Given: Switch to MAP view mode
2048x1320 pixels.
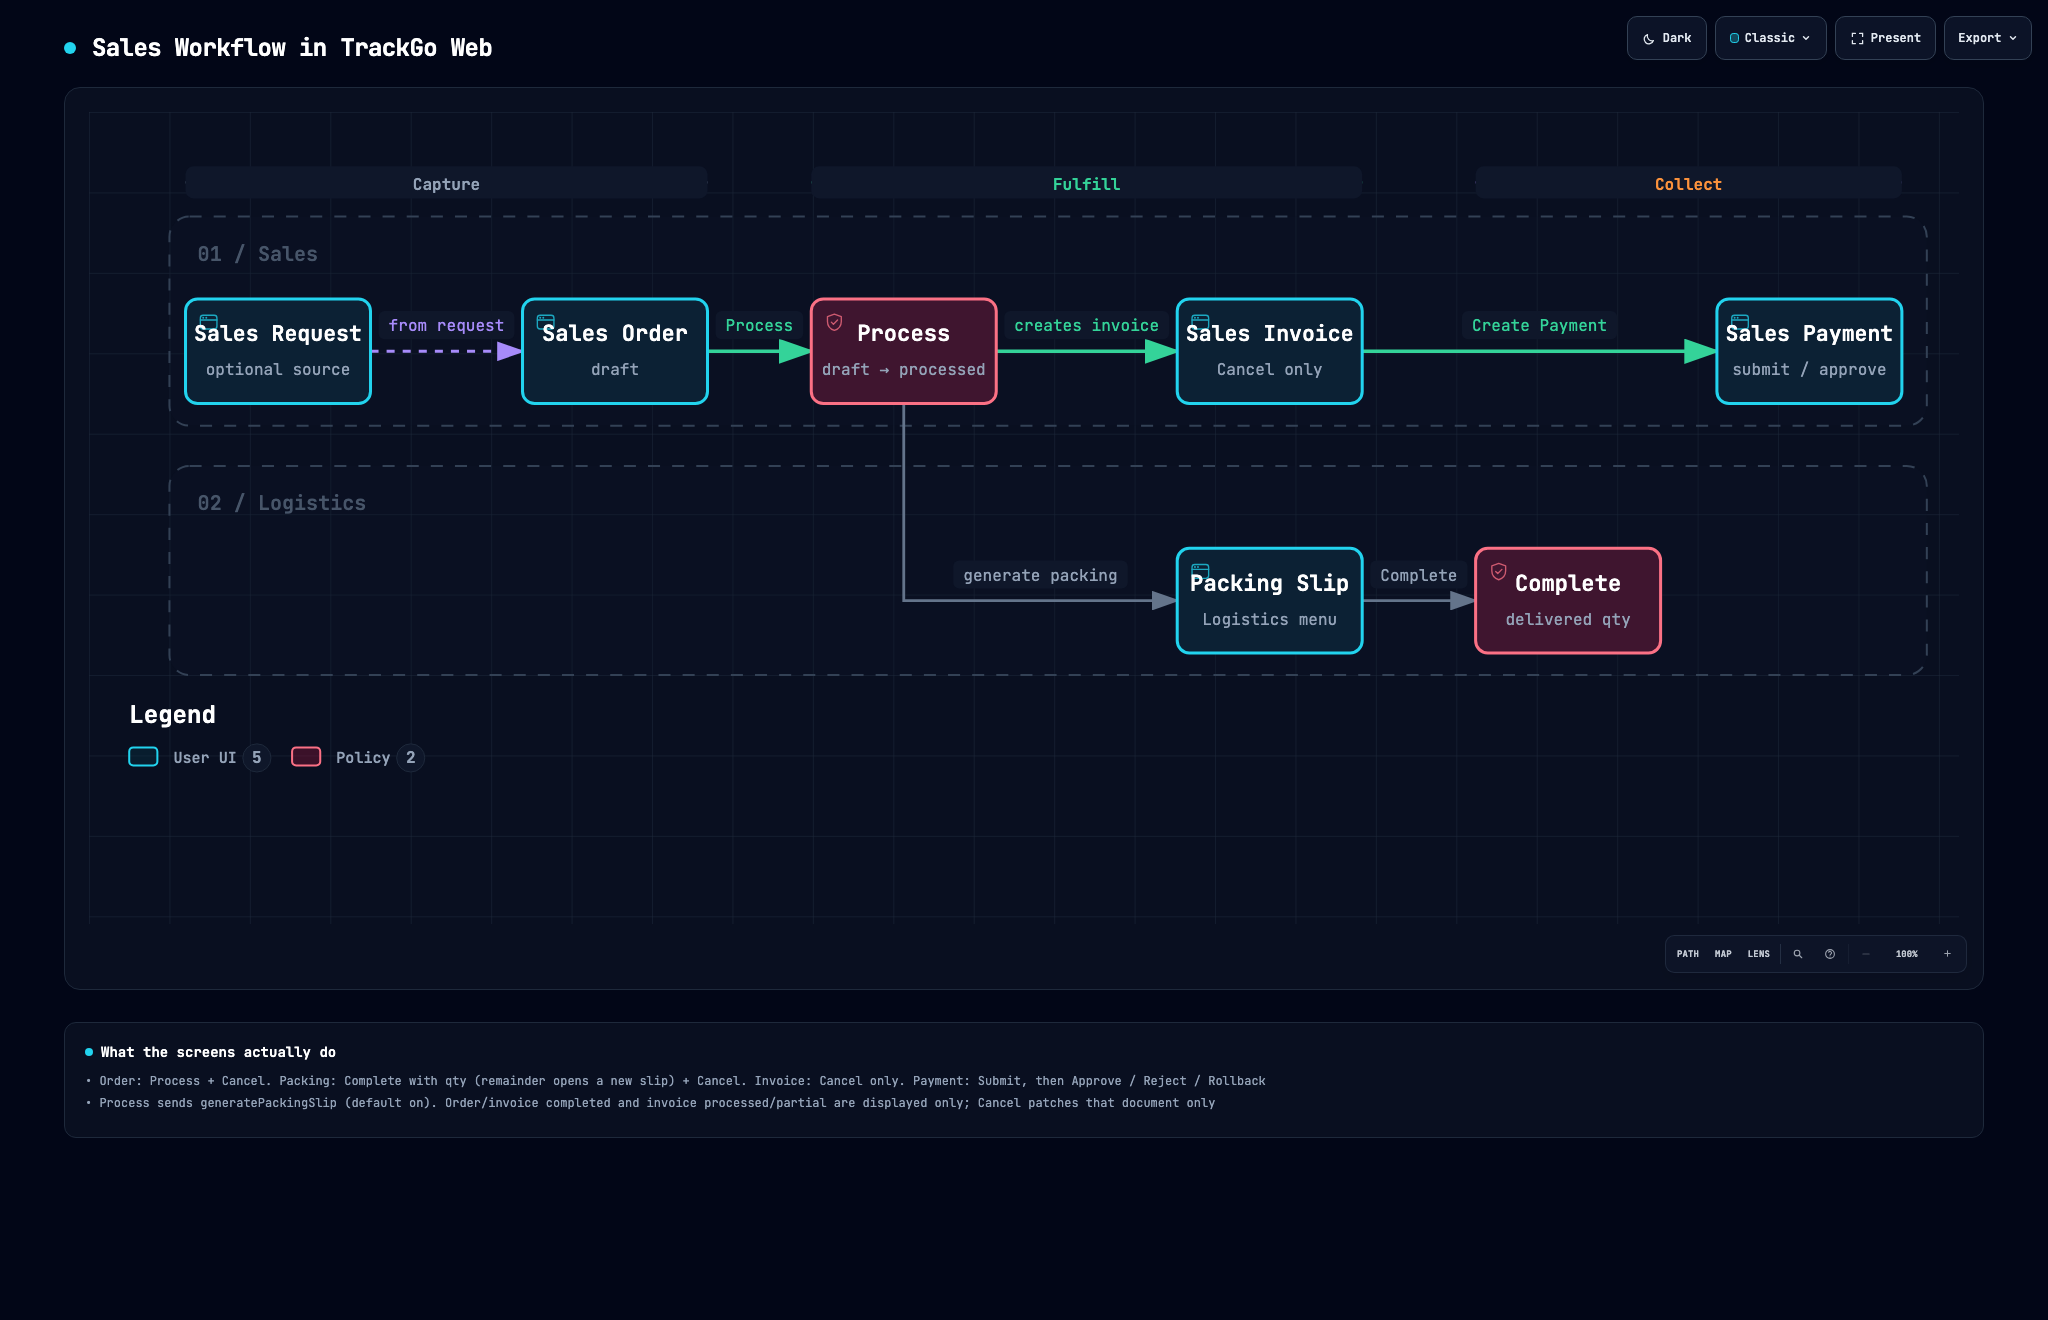Looking at the screenshot, I should click(x=1723, y=954).
